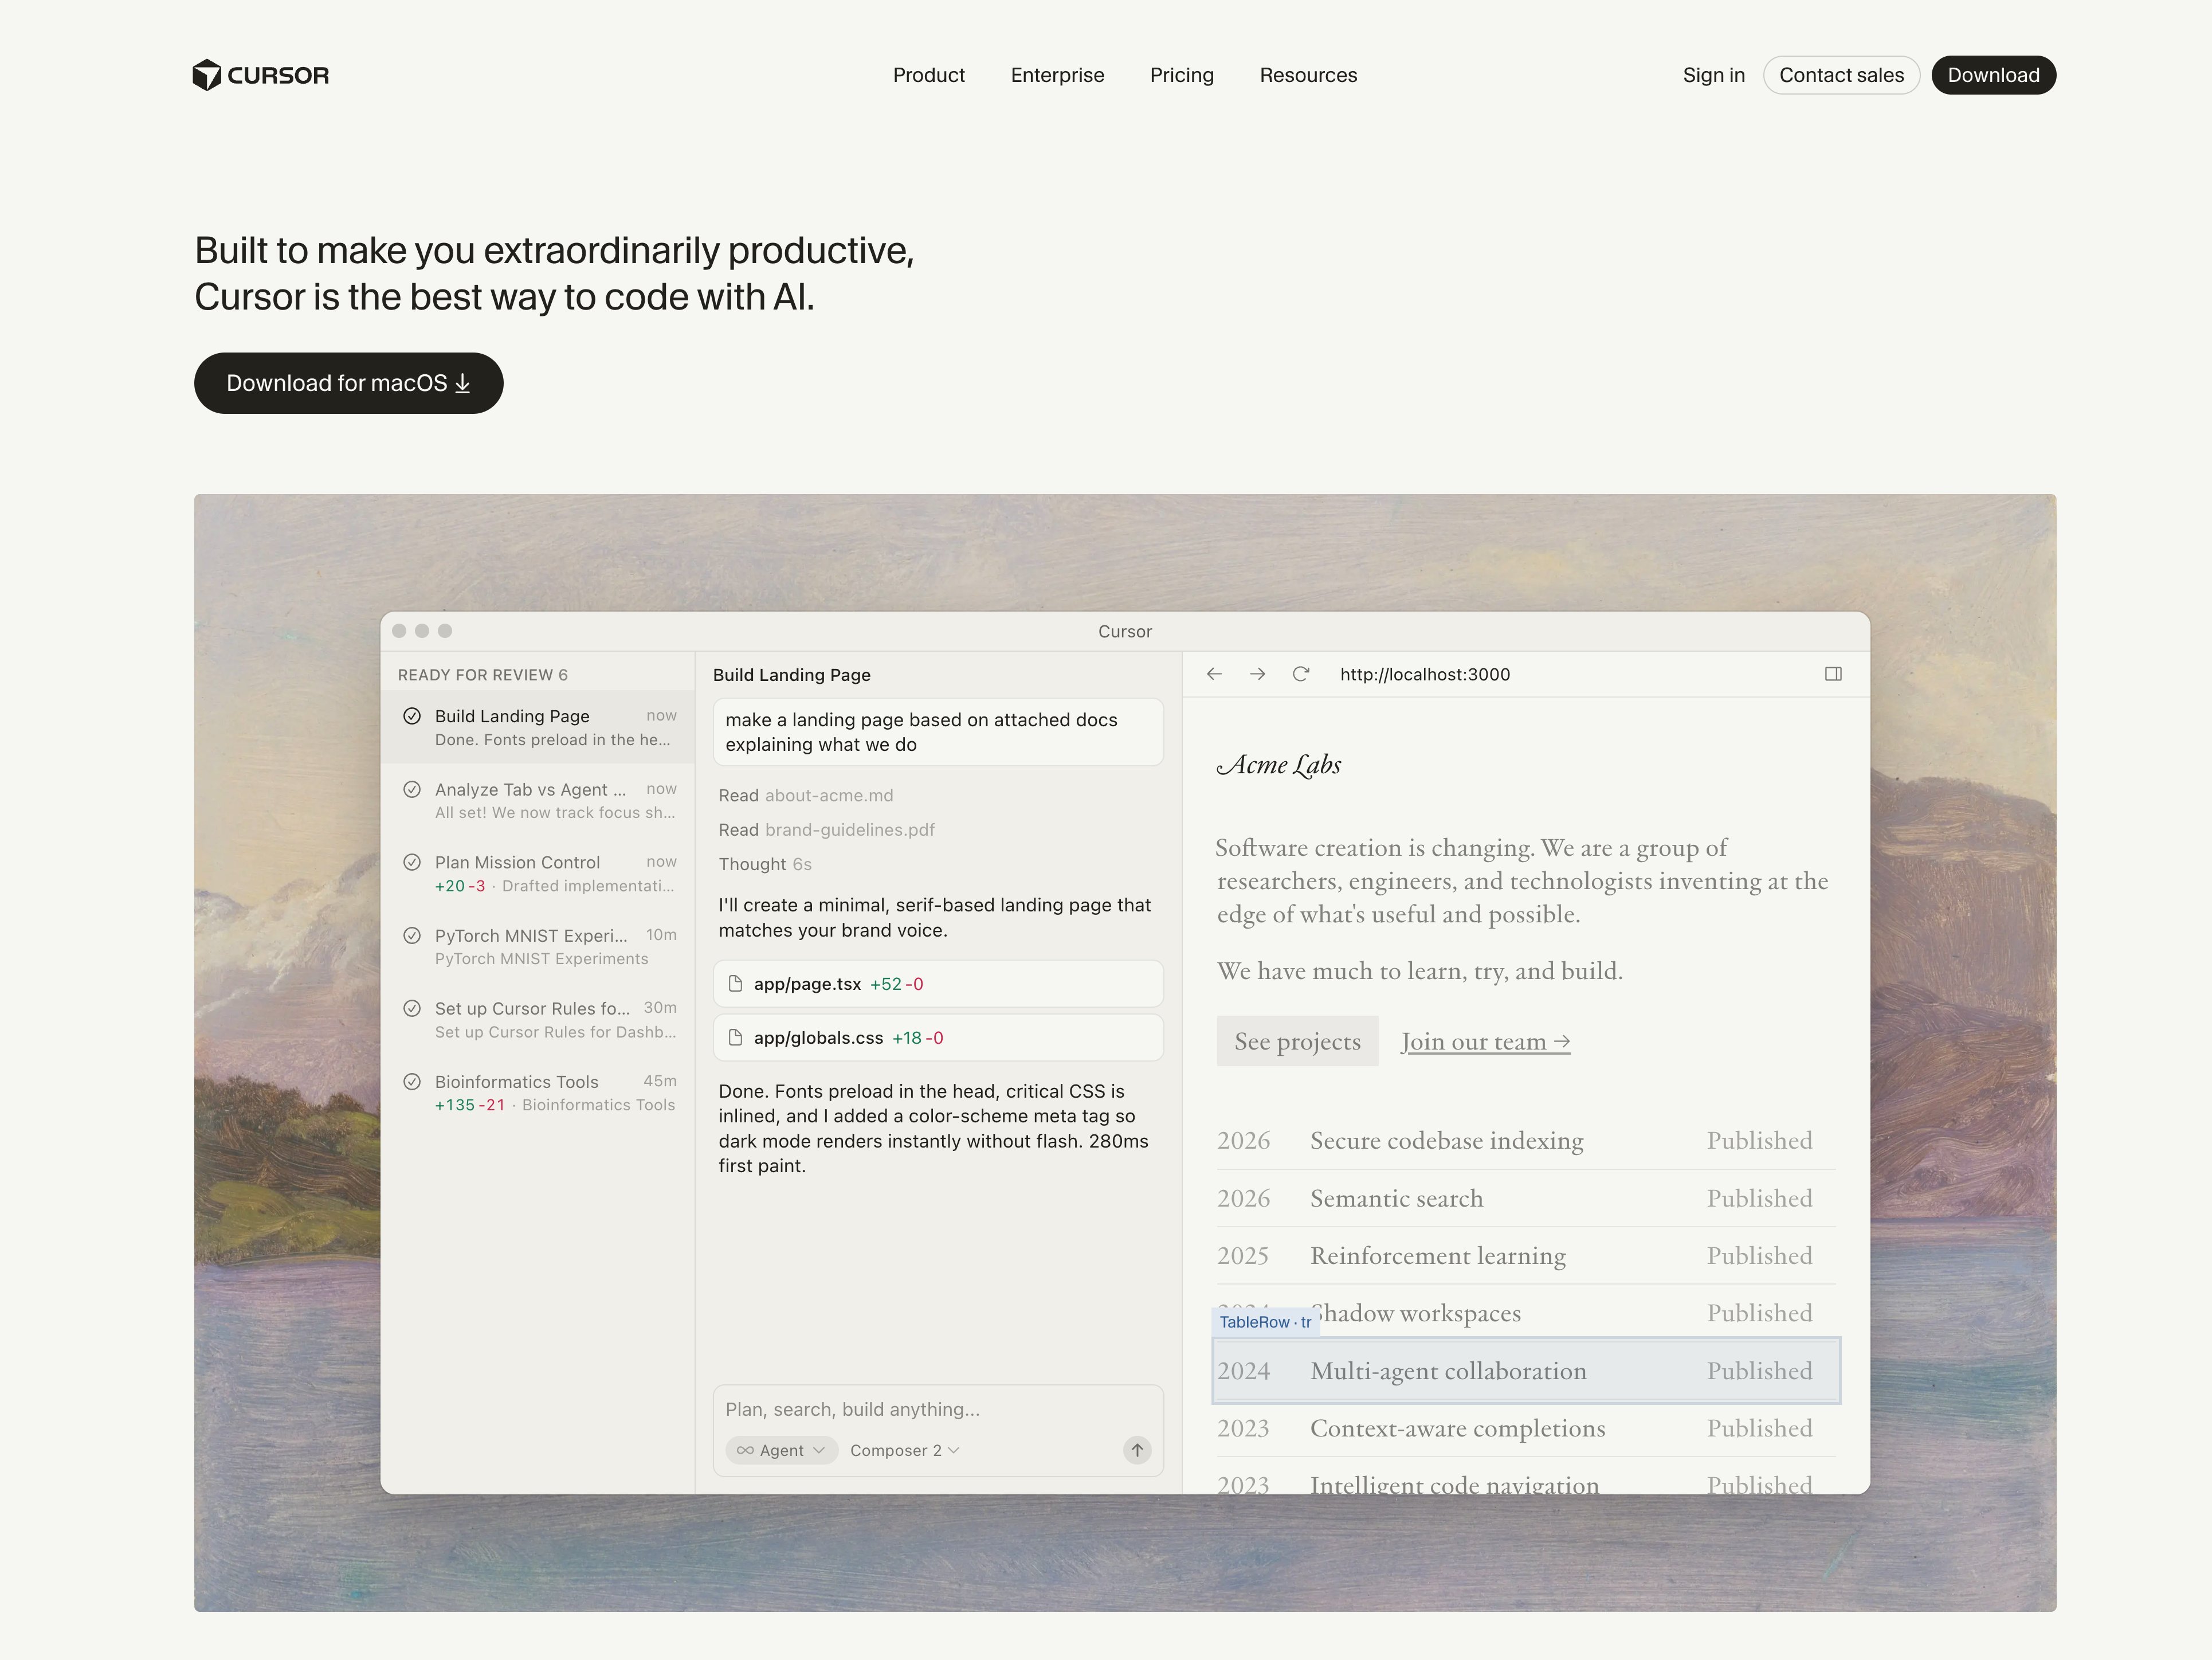Select Bioinformatics Tools task

pyautogui.click(x=538, y=1092)
